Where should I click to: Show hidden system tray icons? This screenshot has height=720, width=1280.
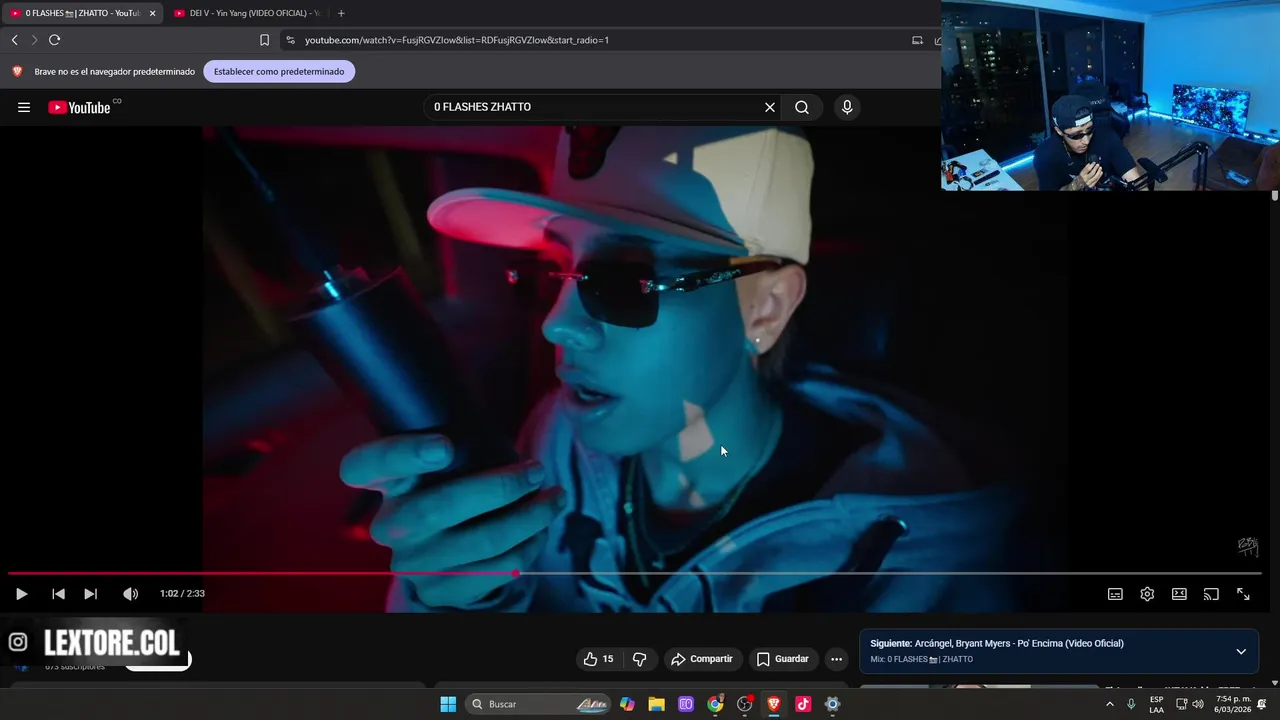coord(1109,704)
